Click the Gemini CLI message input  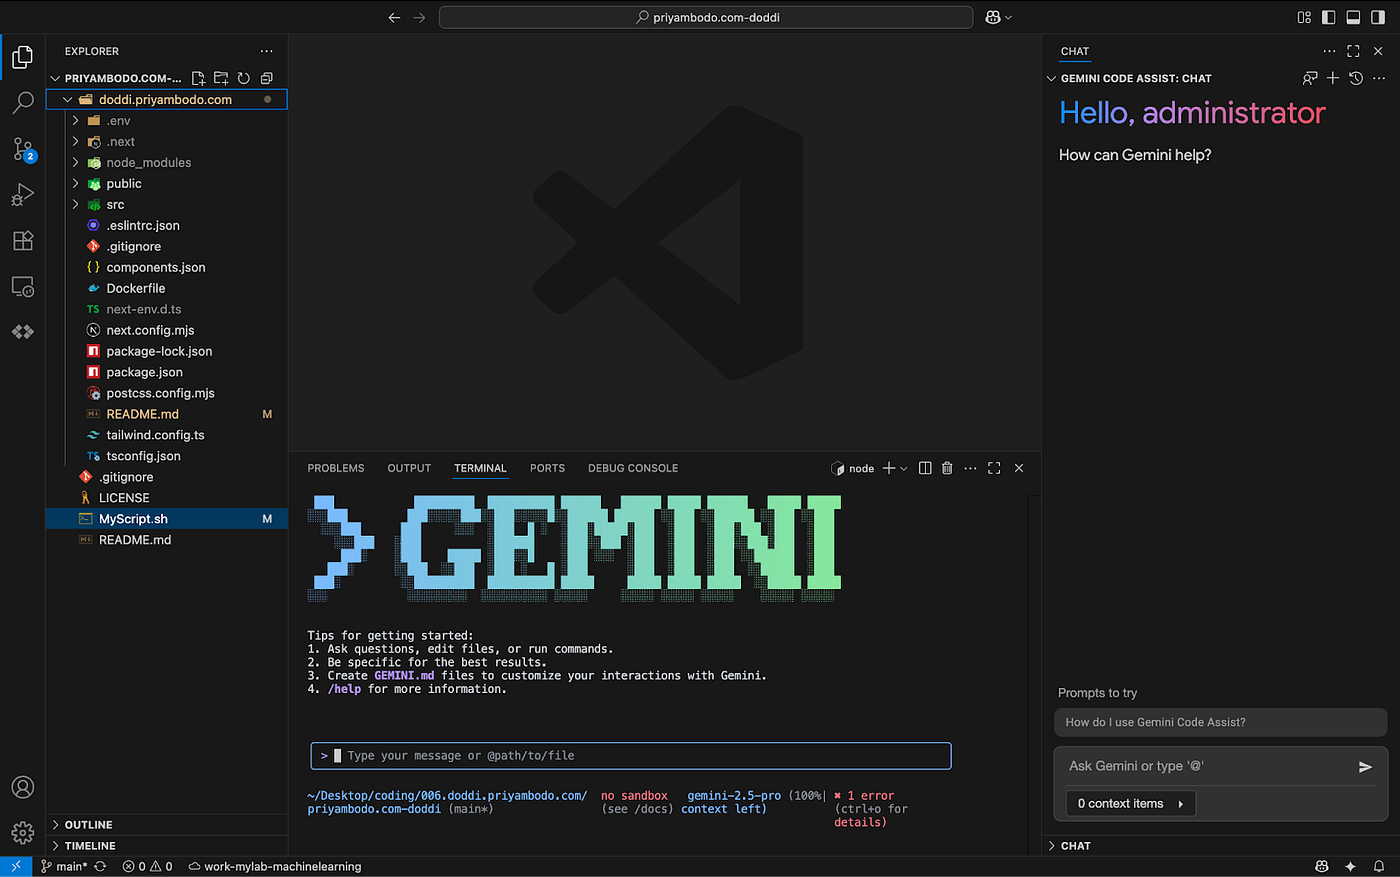[x=631, y=756]
